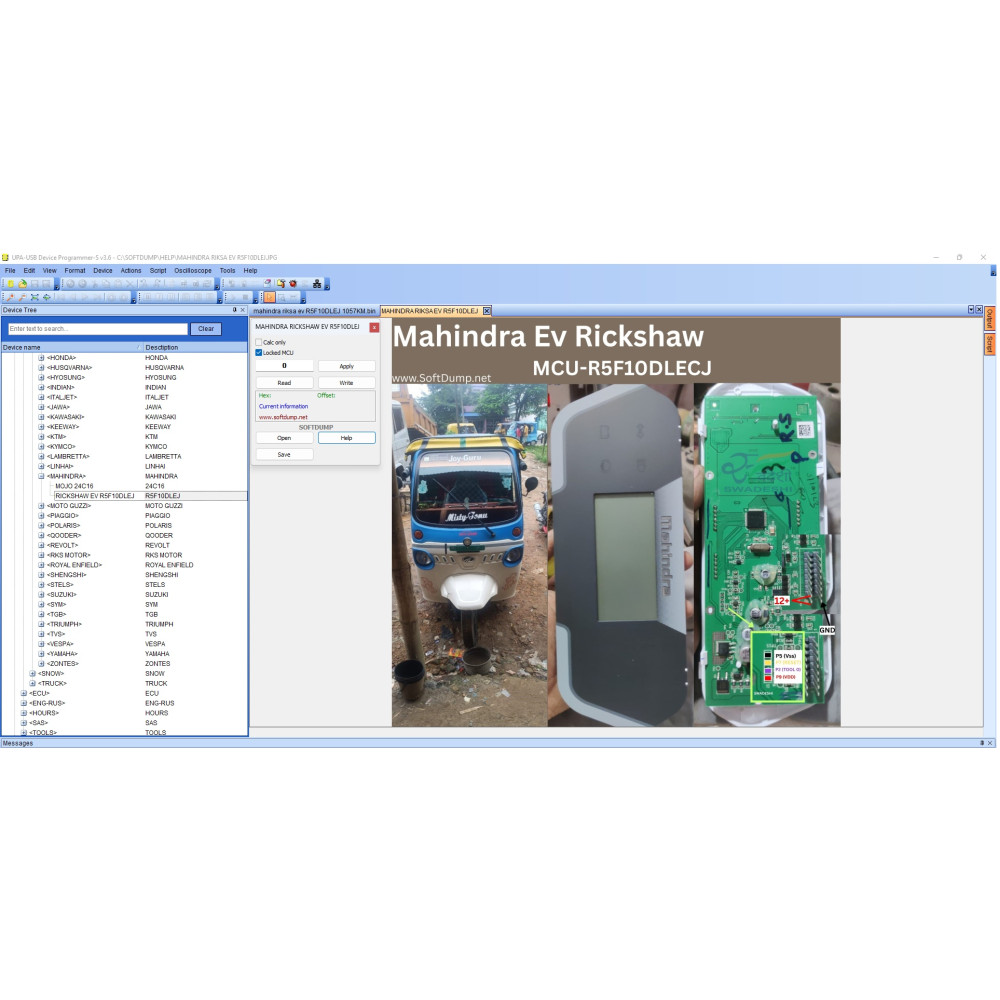
Task: Pin the Device Tree panel
Action: tap(234, 310)
